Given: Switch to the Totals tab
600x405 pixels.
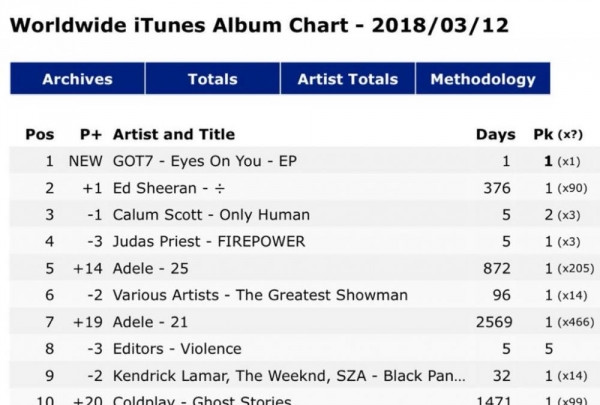Looking at the screenshot, I should point(212,79).
